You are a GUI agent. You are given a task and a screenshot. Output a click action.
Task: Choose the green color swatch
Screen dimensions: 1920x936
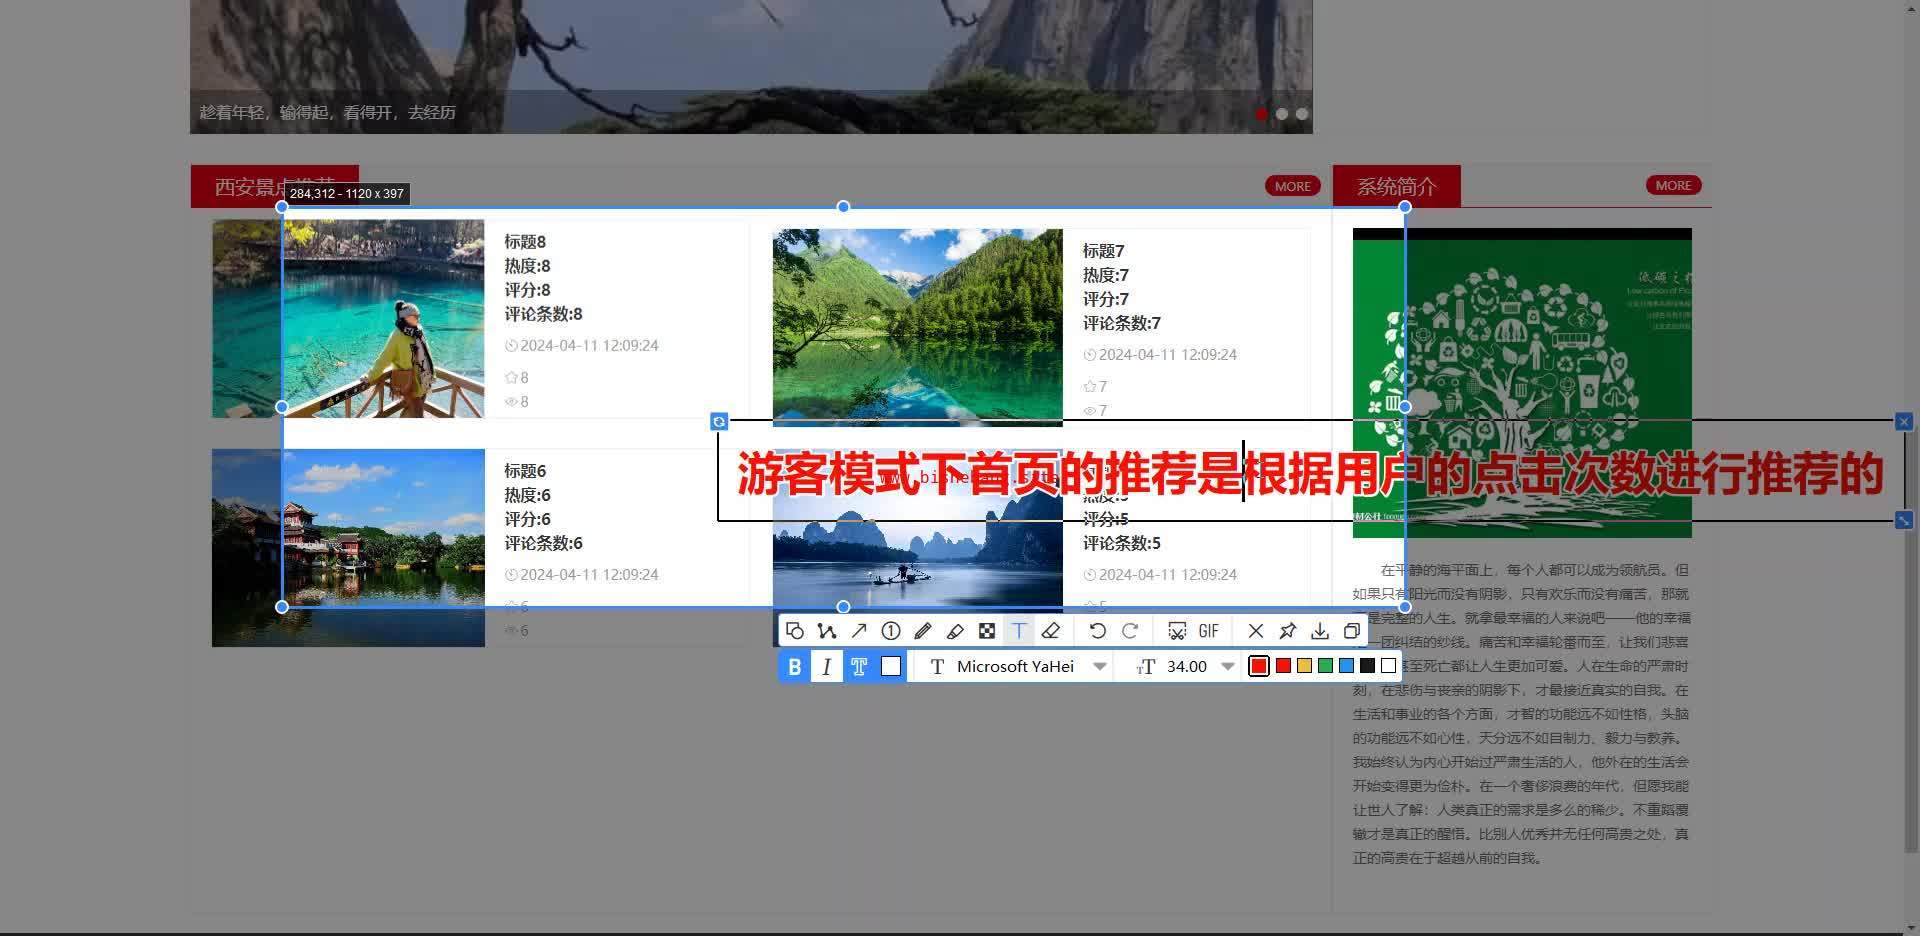pos(1325,666)
